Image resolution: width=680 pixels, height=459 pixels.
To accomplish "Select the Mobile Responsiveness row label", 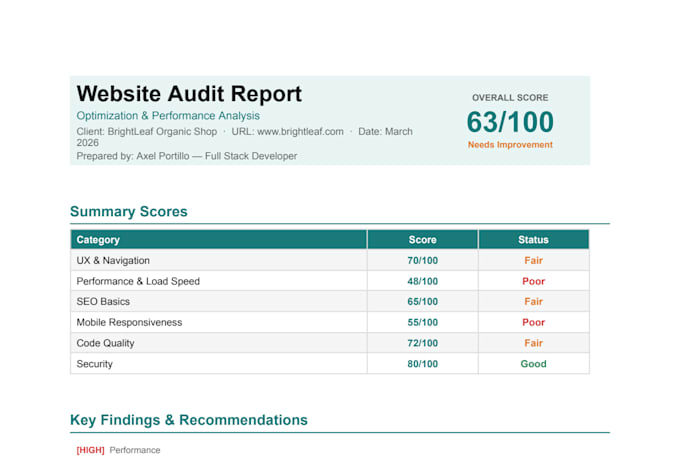I will pyautogui.click(x=129, y=322).
